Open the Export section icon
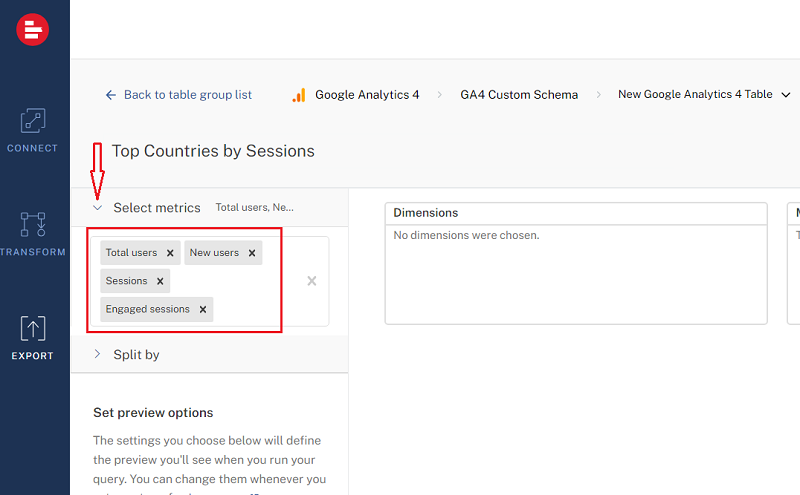800x495 pixels. click(33, 328)
